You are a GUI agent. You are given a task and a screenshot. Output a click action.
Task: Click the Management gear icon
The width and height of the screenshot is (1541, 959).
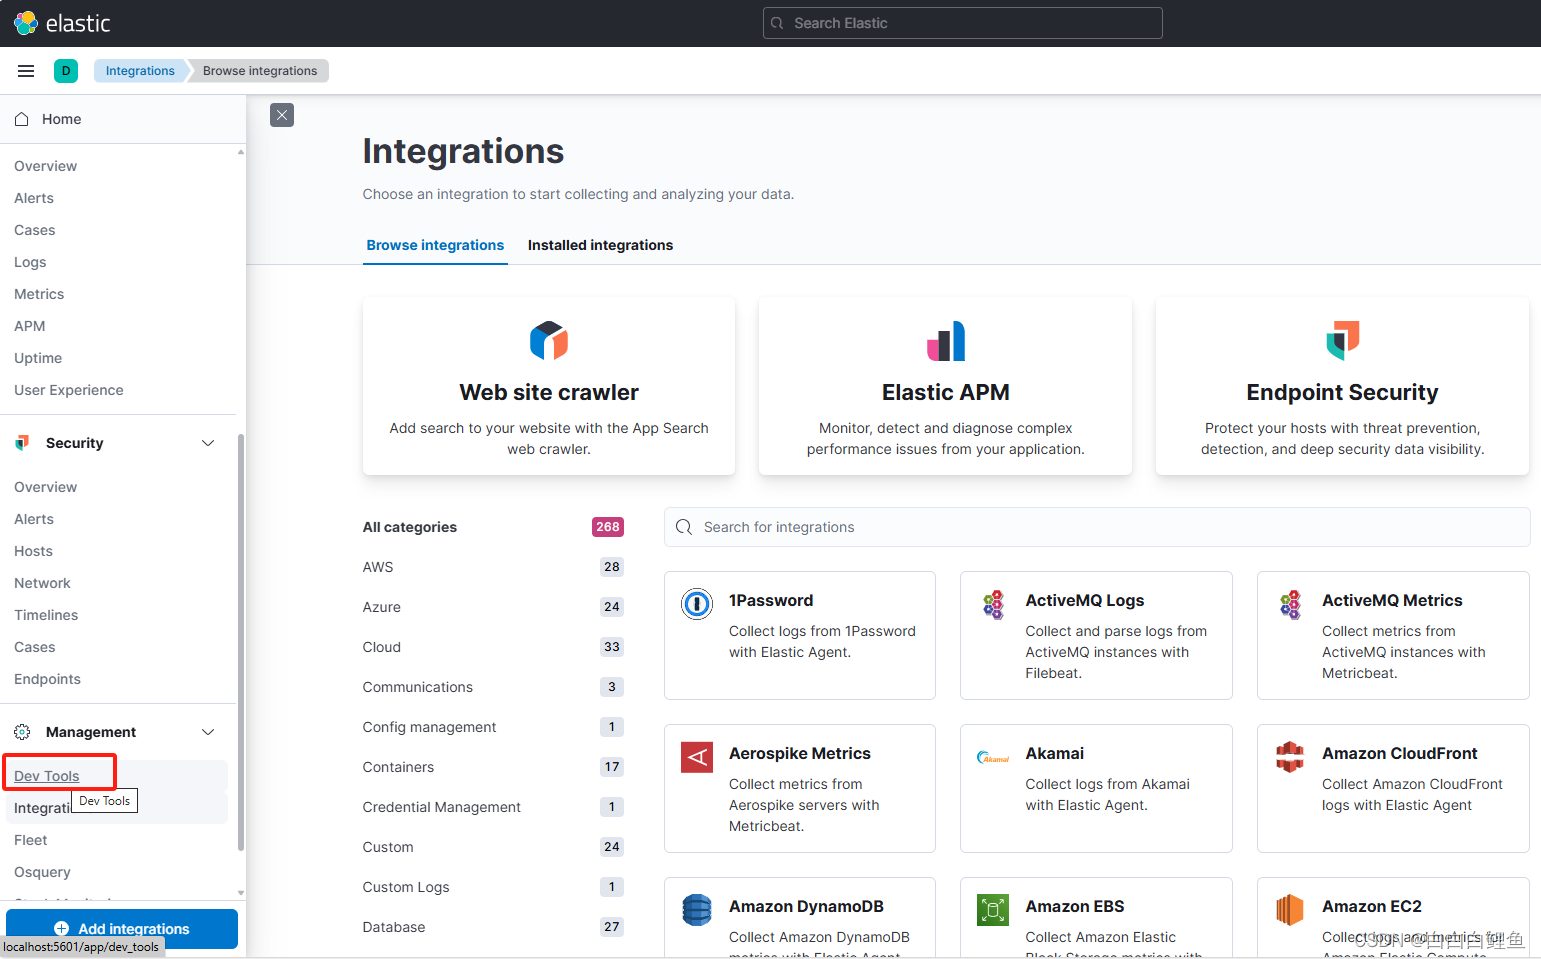[22, 731]
